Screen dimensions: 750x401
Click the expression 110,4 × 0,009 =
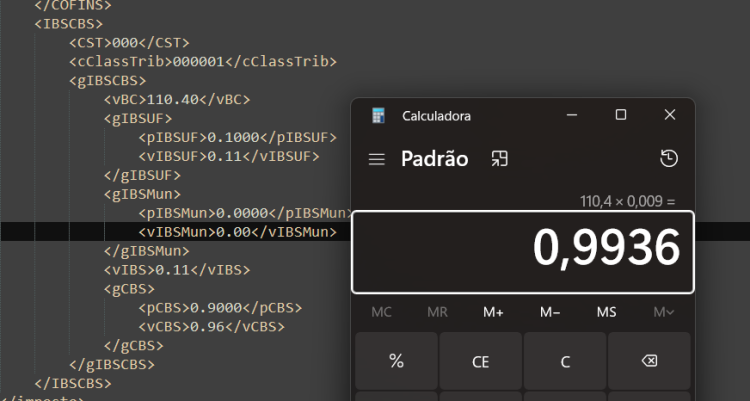coord(628,201)
